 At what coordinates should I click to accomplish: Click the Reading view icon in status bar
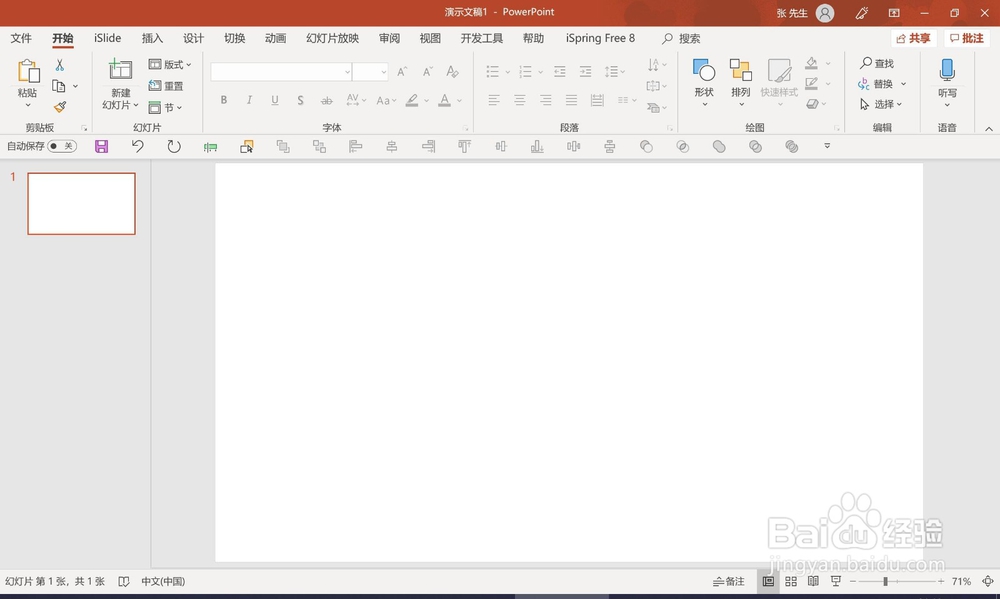coord(813,581)
